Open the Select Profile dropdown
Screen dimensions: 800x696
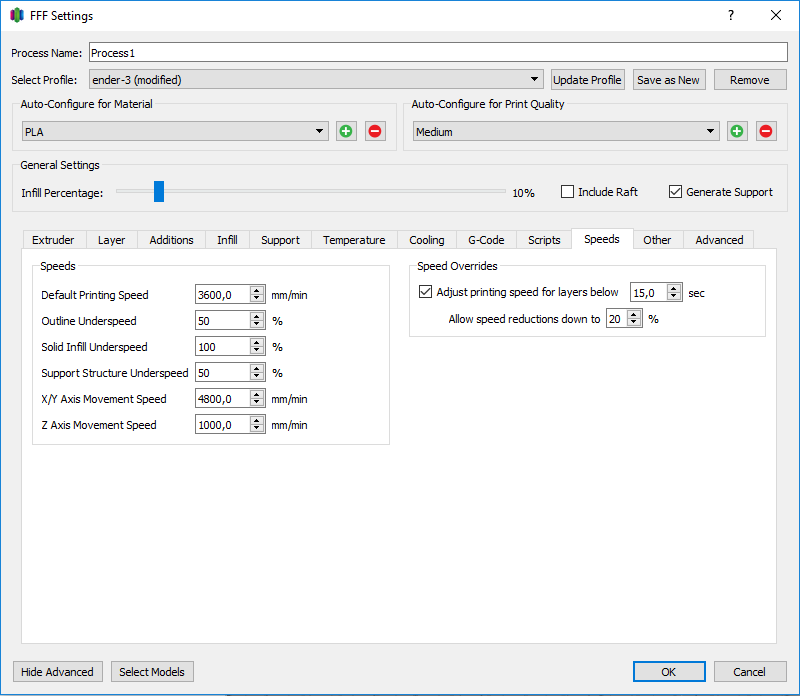click(x=316, y=80)
